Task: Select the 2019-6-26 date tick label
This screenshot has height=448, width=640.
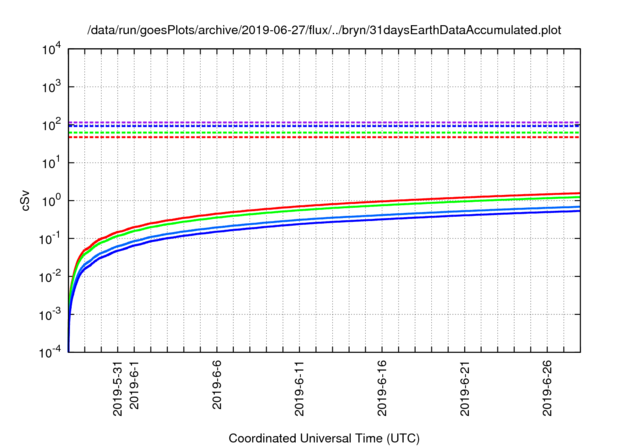Action: [x=549, y=390]
